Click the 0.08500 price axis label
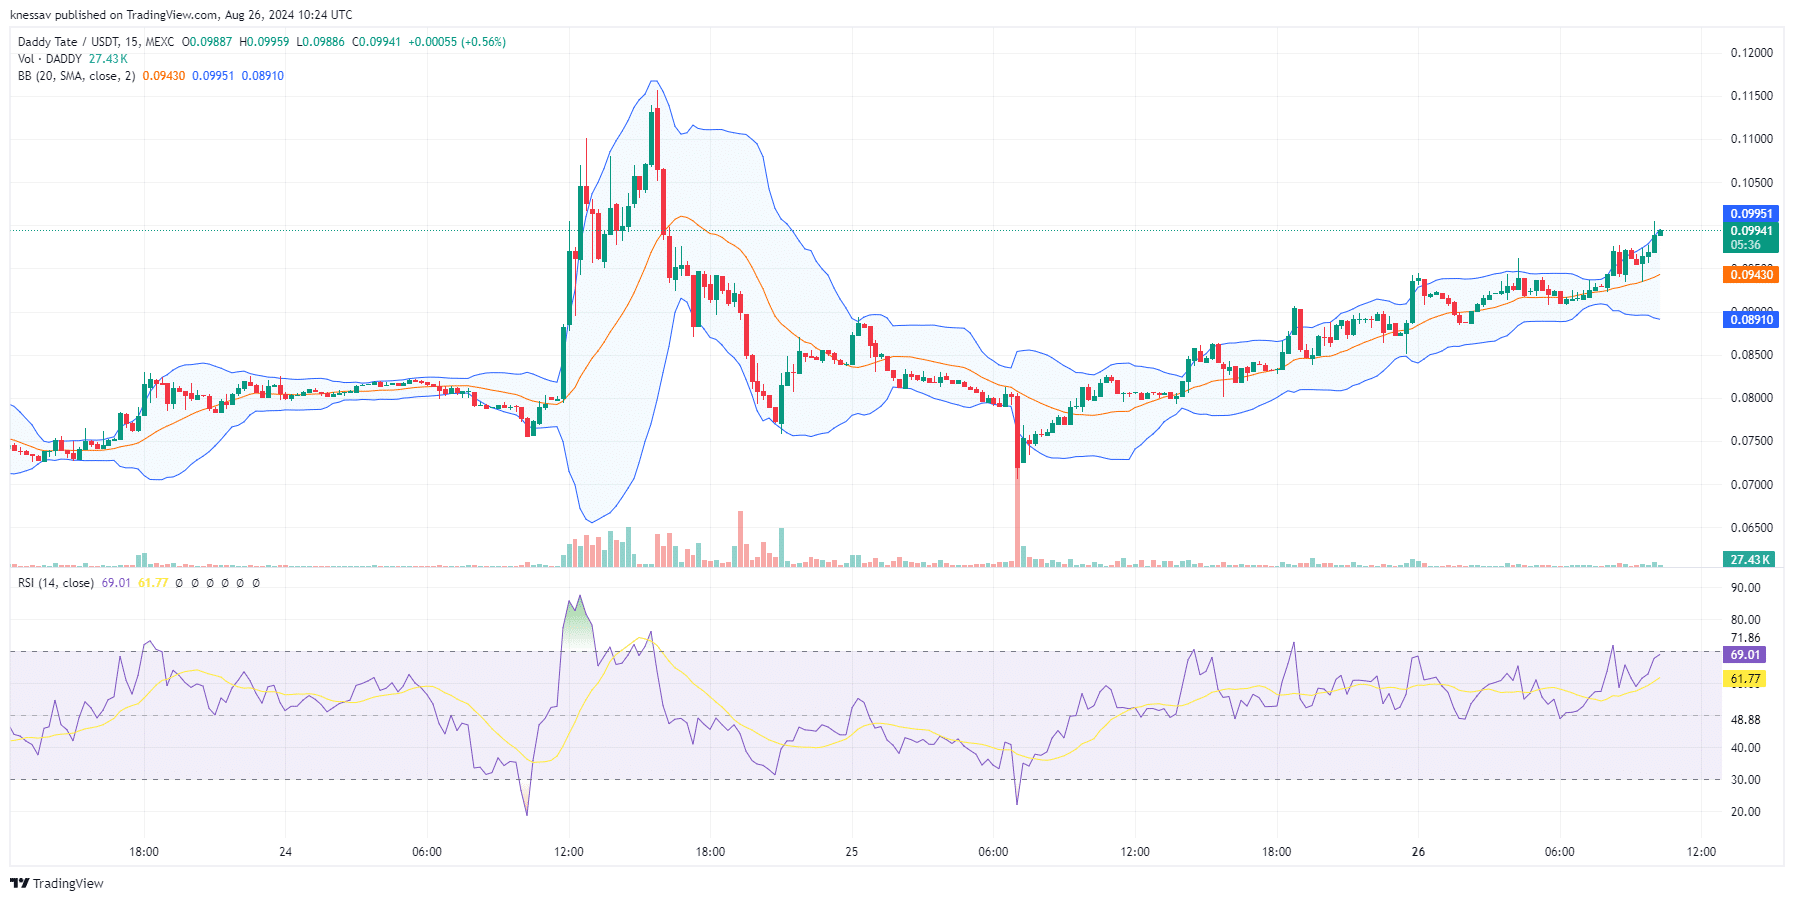Image resolution: width=1794 pixels, height=901 pixels. [x=1752, y=355]
